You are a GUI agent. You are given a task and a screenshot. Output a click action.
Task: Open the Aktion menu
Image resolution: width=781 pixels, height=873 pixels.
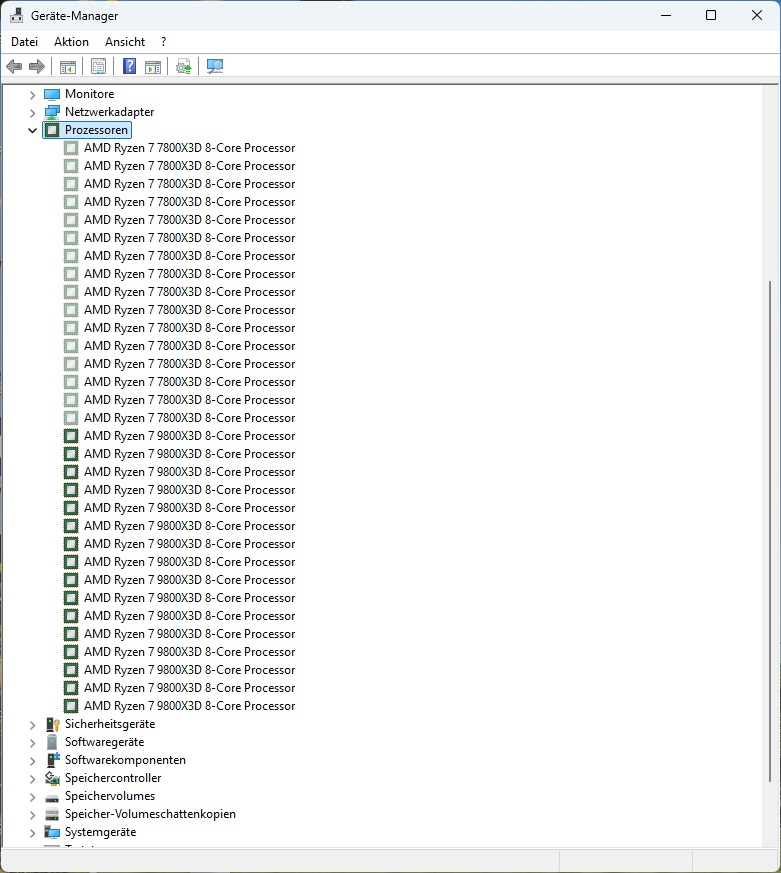tap(71, 42)
